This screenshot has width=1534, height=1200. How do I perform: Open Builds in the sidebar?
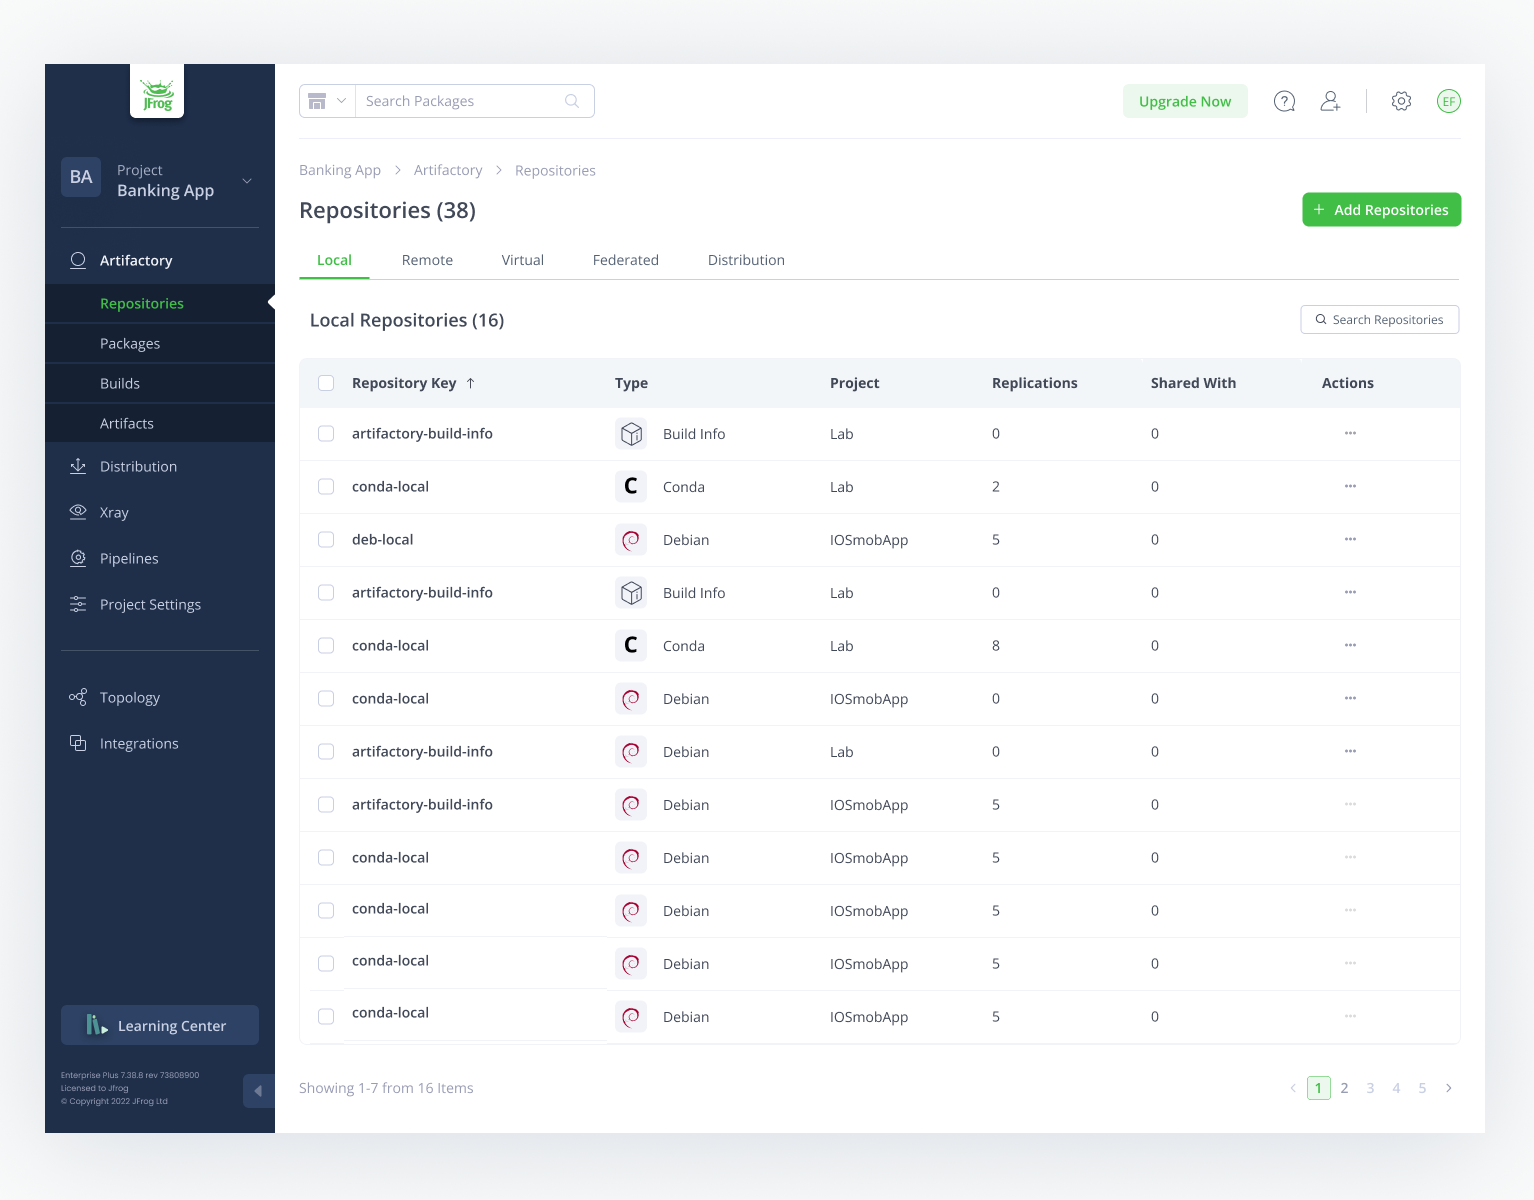(x=160, y=383)
